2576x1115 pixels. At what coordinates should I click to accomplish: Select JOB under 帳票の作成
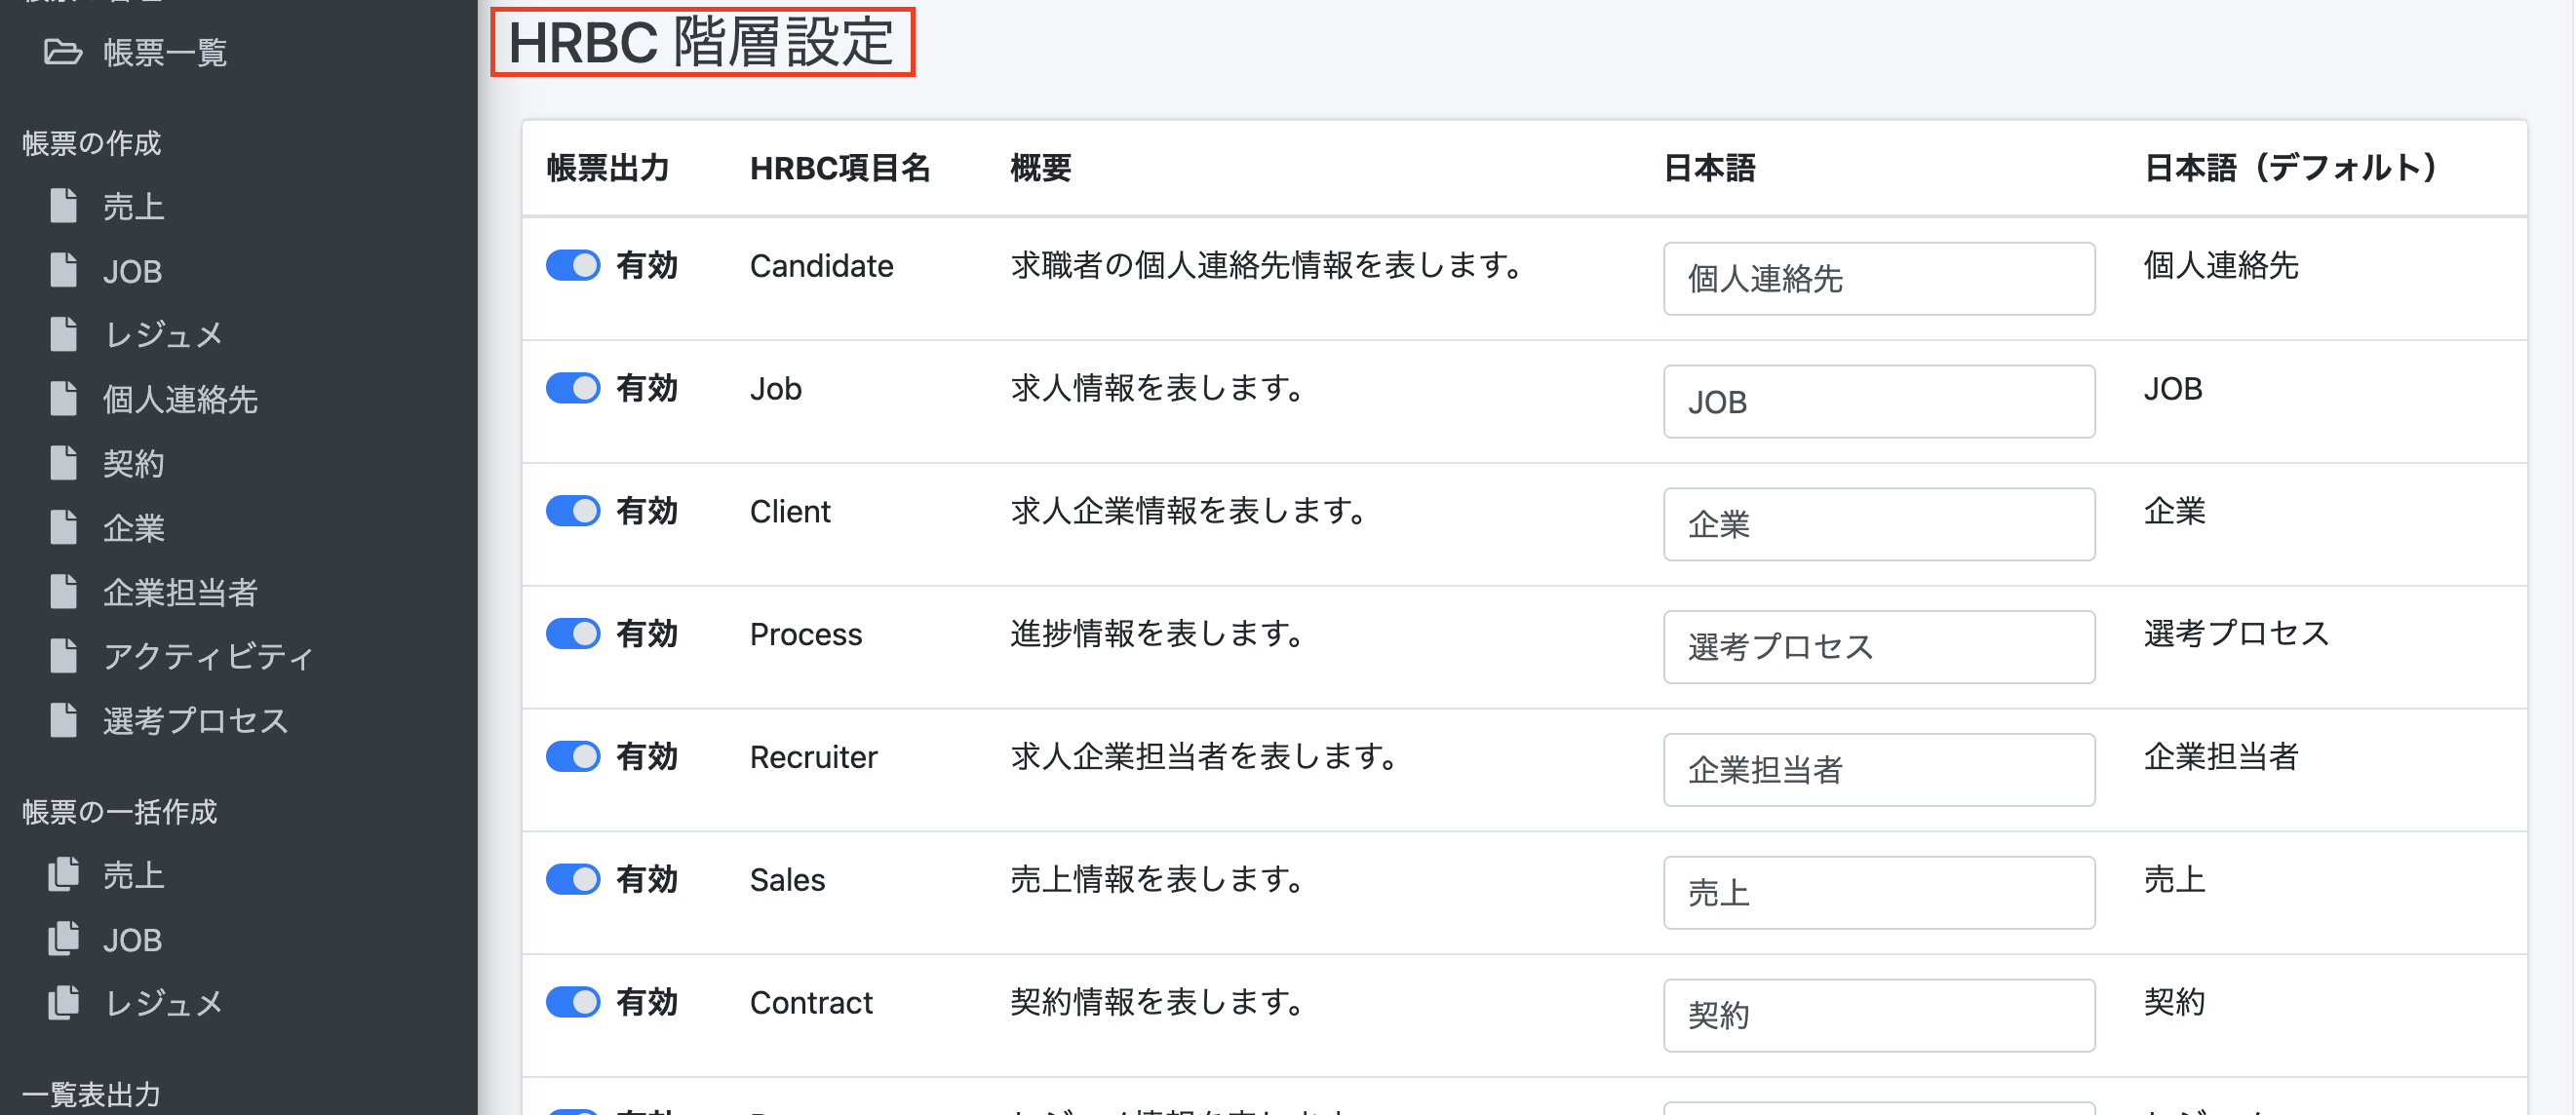(132, 271)
